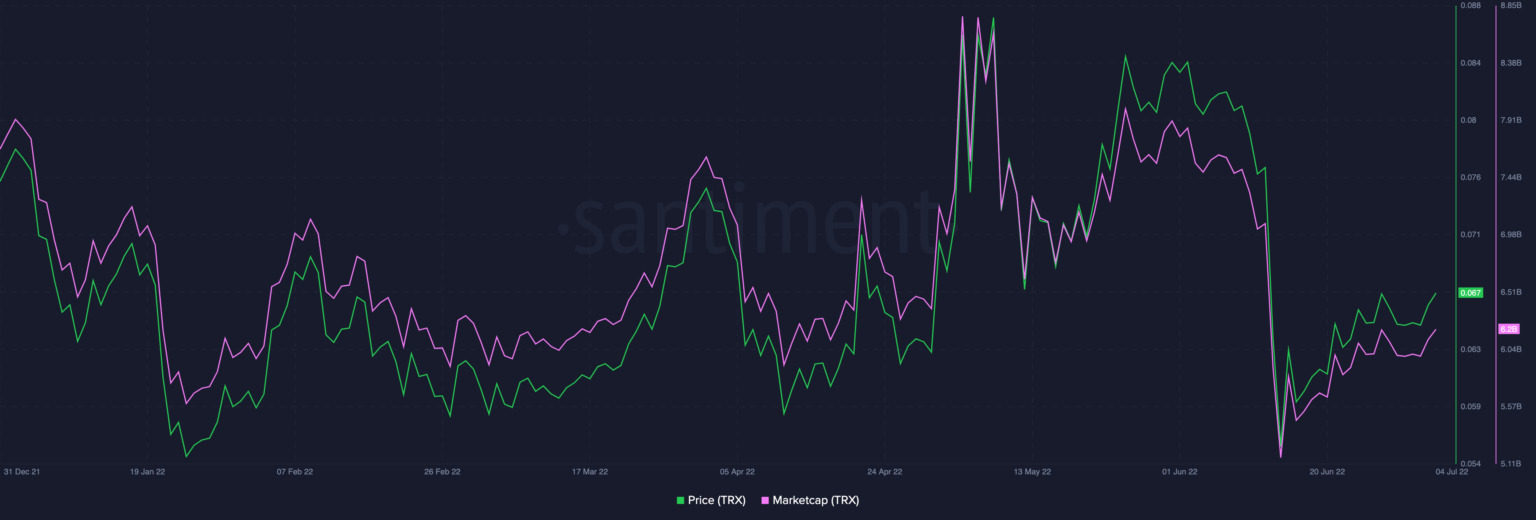Select the 24 Apr 22 date label

[x=885, y=470]
